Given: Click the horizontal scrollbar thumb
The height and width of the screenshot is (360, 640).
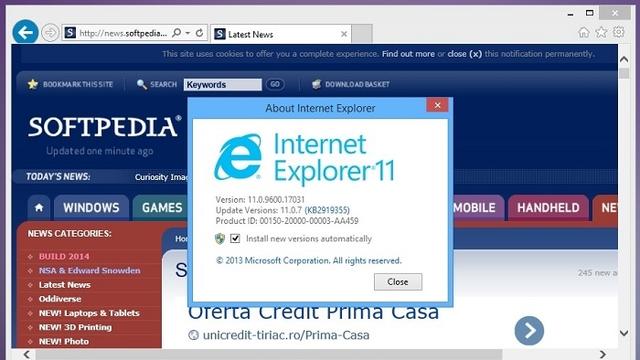Looking at the screenshot, I should tap(269, 354).
